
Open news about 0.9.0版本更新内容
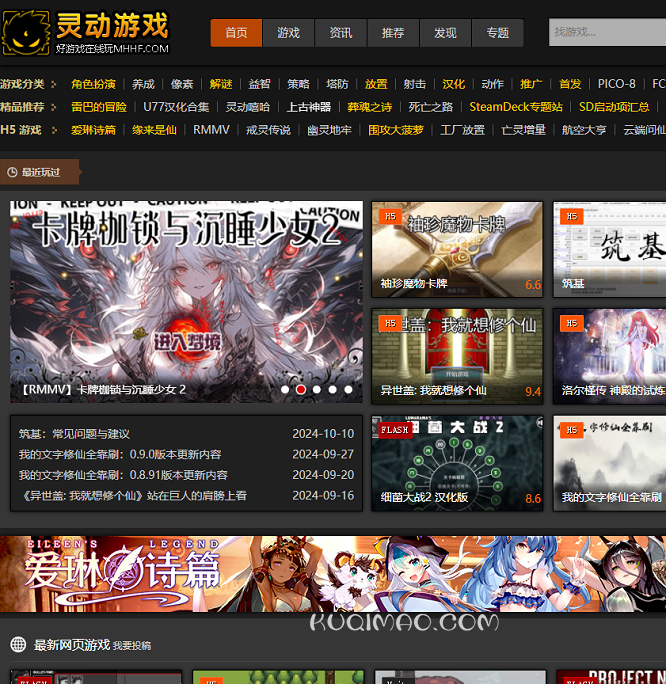[120, 454]
